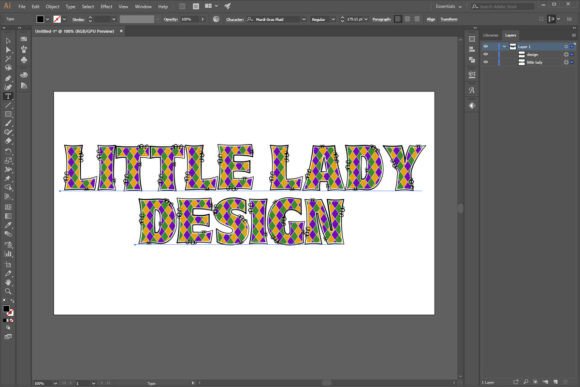580x387 pixels.
Task: Click align right paragraph button
Action: [x=417, y=19]
